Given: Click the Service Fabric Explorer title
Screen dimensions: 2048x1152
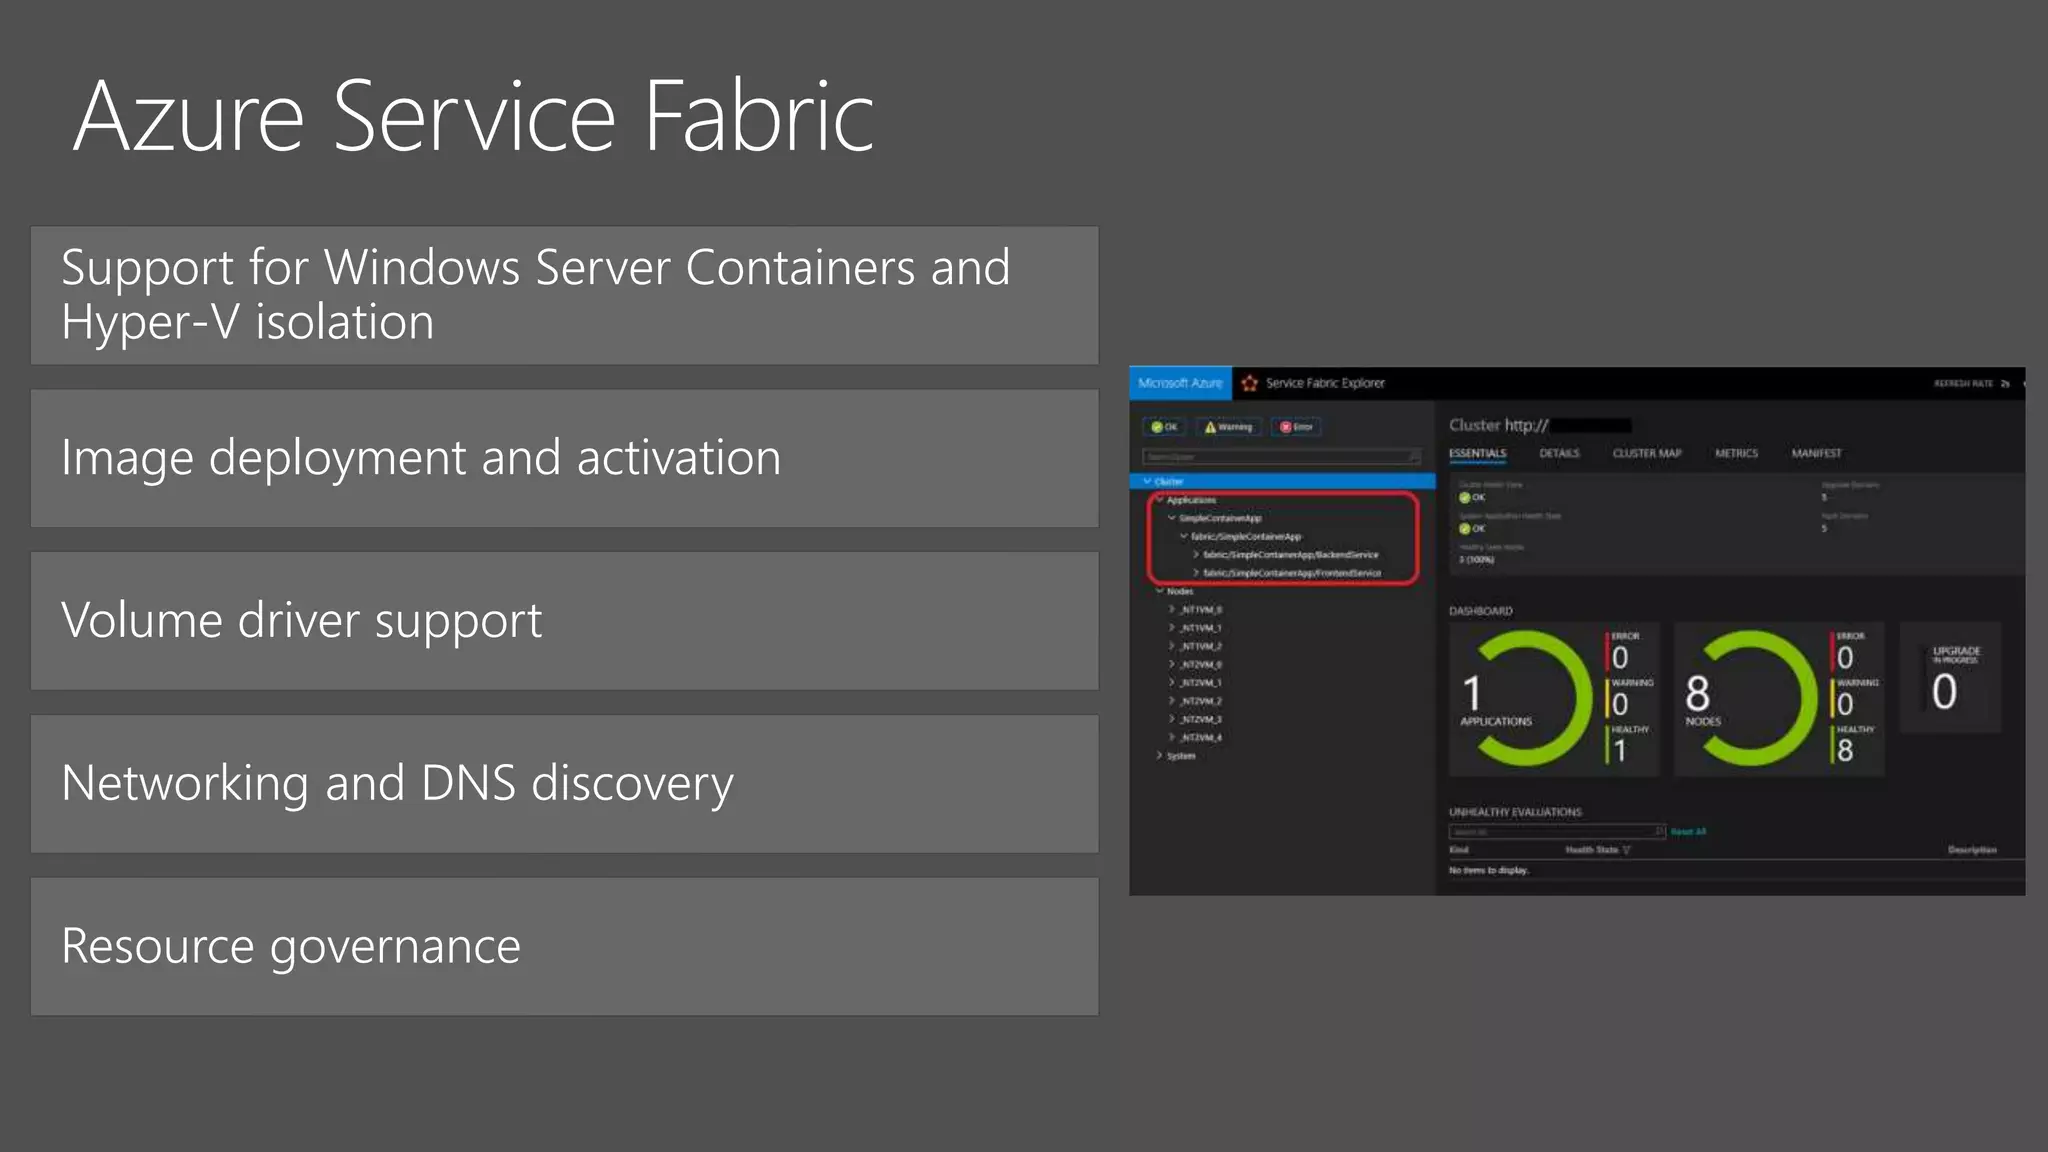Looking at the screenshot, I should pyautogui.click(x=1325, y=383).
